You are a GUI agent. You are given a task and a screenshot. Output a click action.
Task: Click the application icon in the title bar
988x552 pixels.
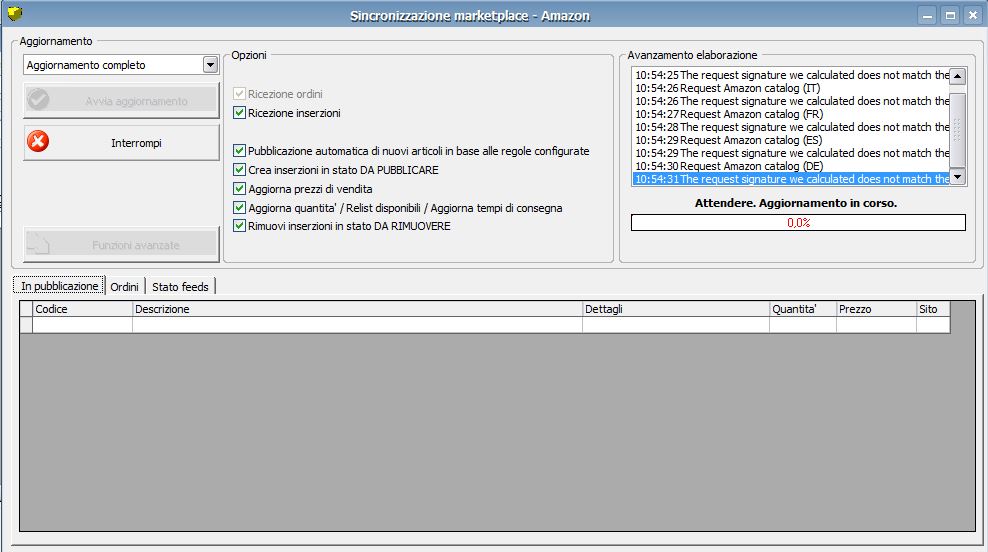pyautogui.click(x=15, y=13)
